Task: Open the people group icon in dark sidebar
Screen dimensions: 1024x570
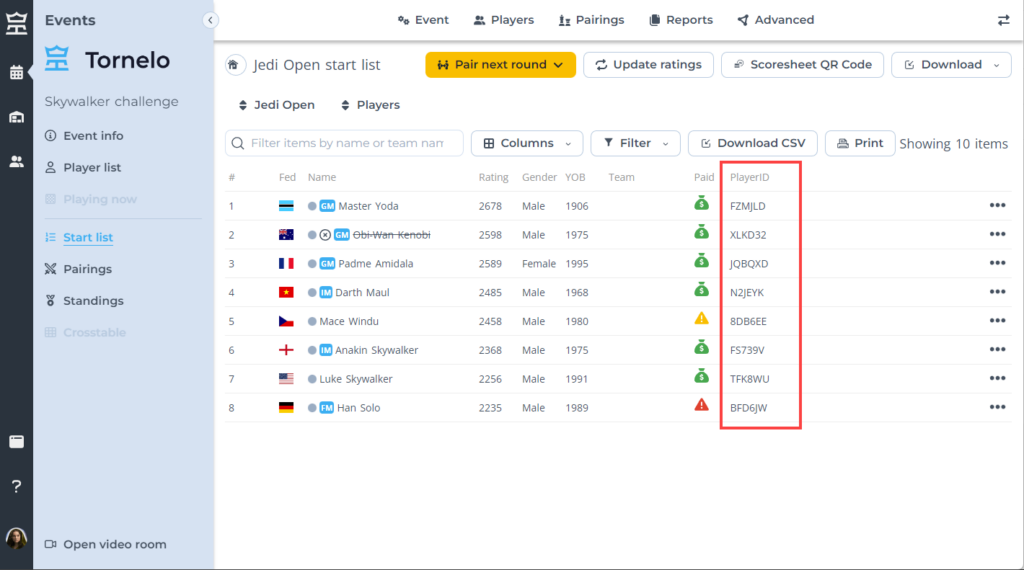Action: [16, 161]
